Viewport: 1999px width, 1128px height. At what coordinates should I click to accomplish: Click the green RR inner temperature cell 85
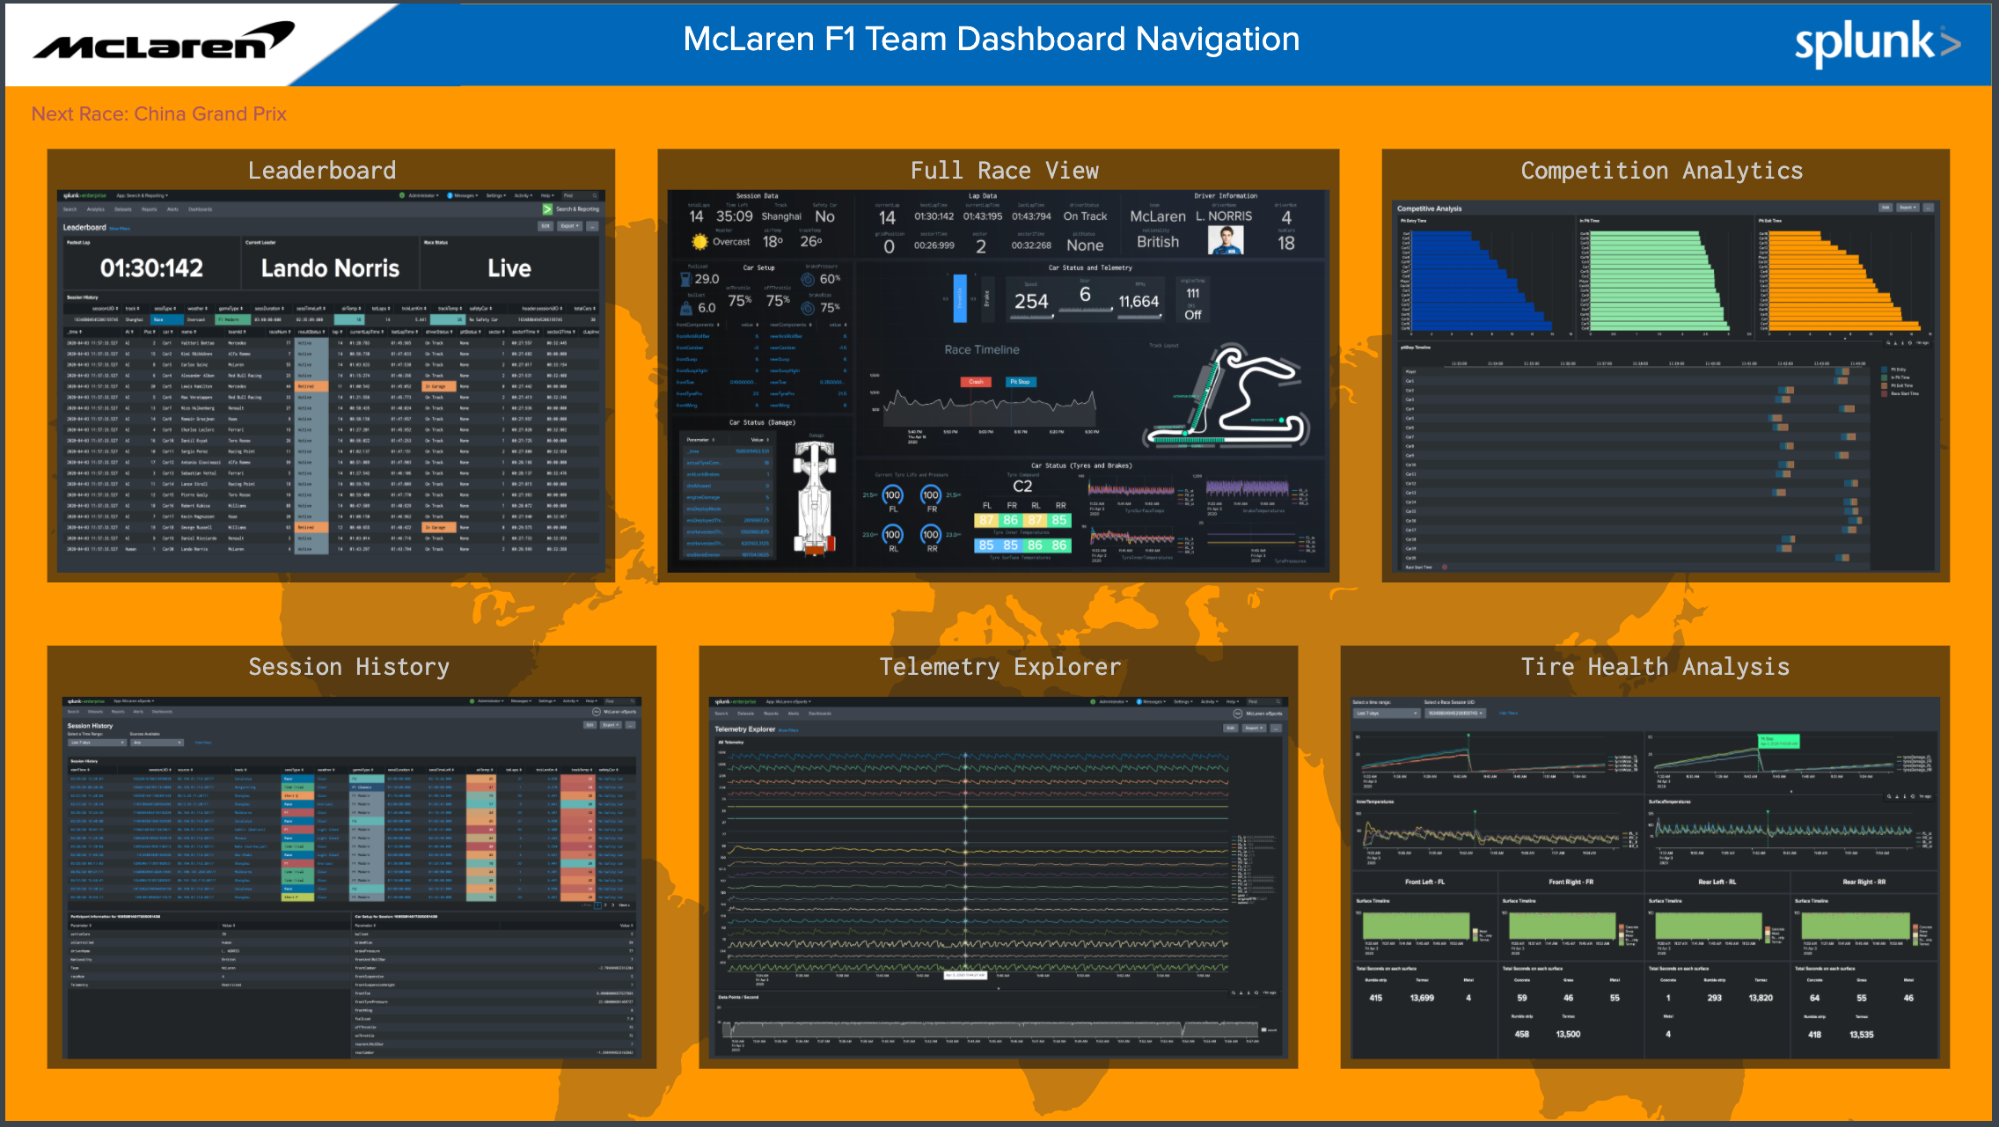(x=1059, y=520)
